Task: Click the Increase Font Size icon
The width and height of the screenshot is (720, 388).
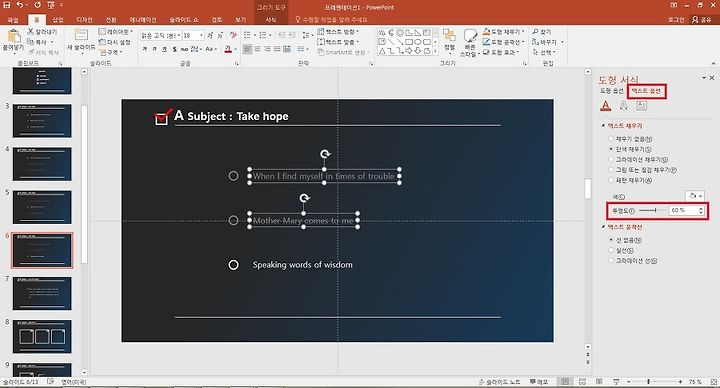Action: click(210, 35)
